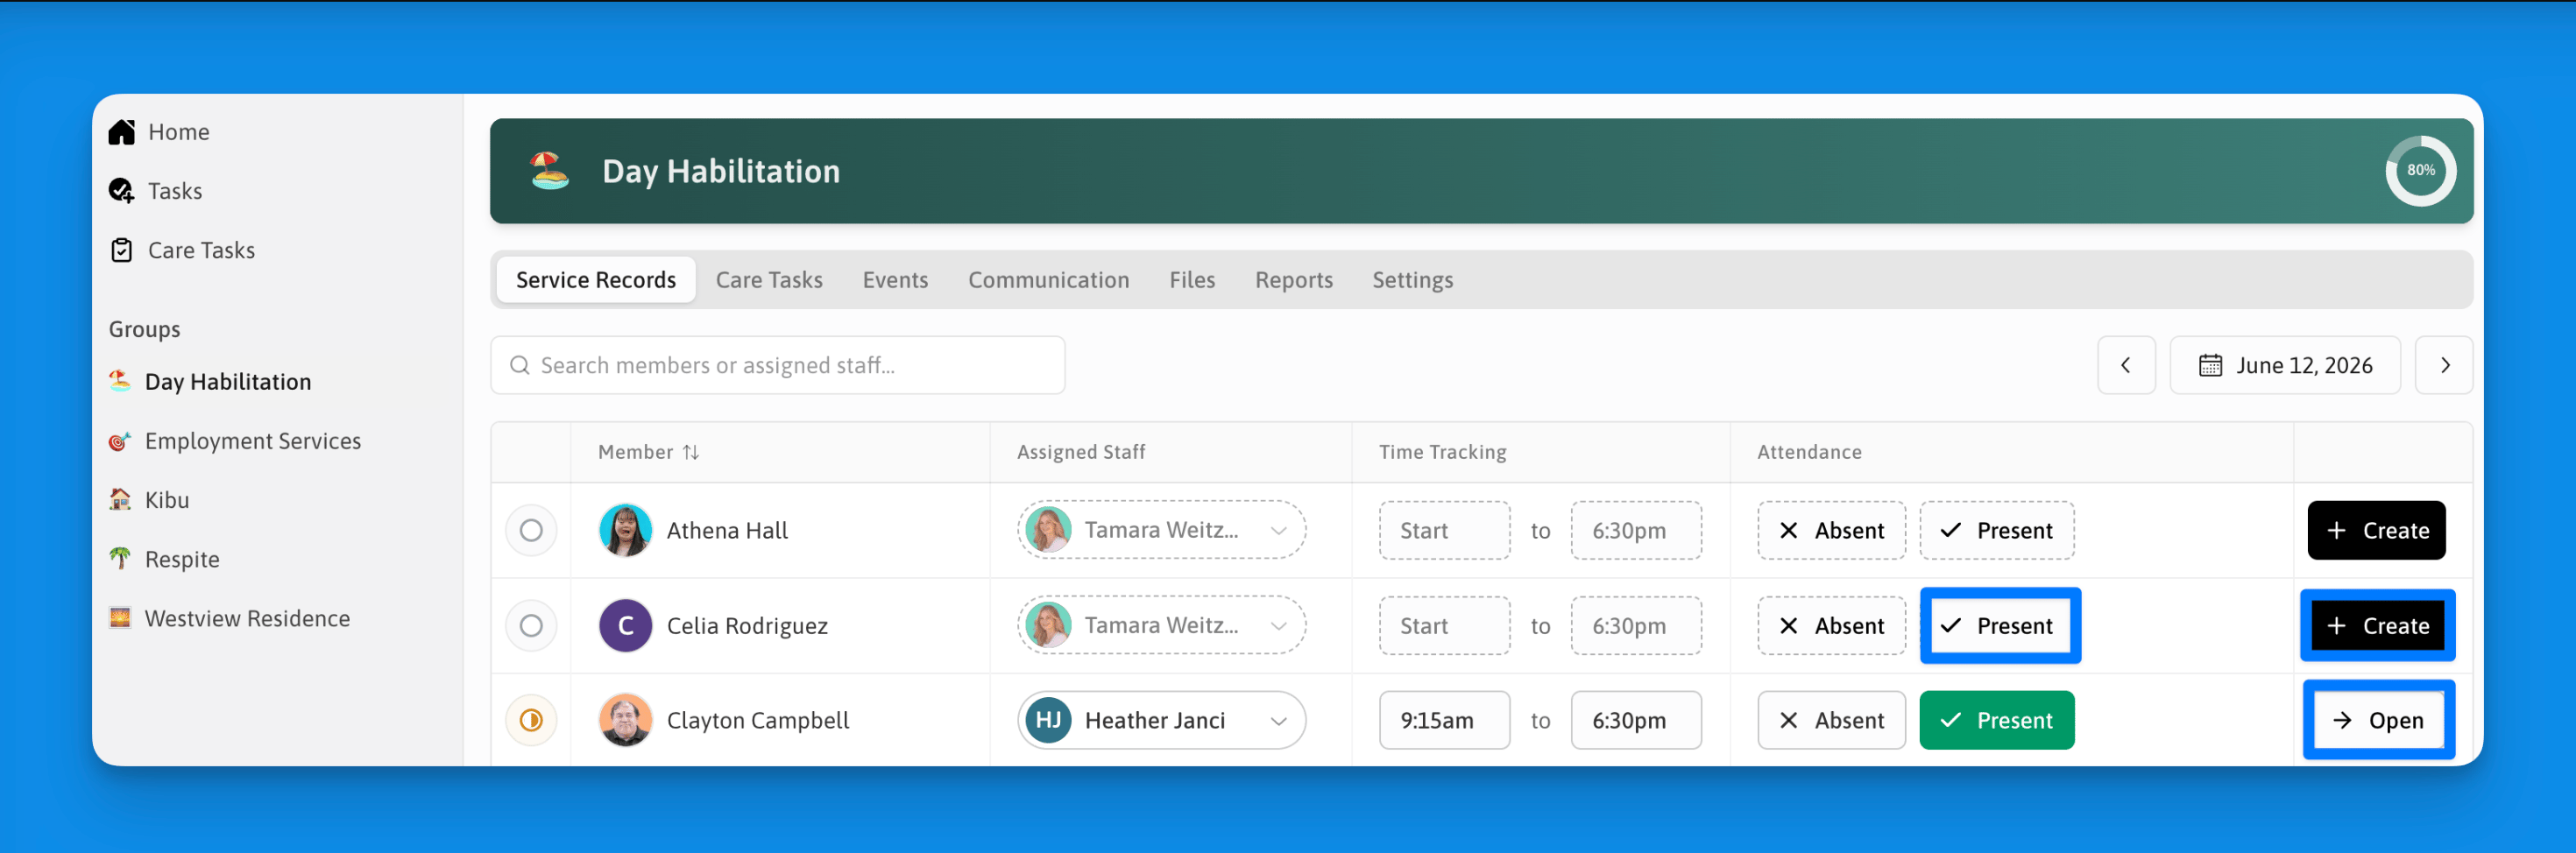Mark Athena Hall as Absent
Viewport: 2576px width, 853px height.
click(1832, 530)
